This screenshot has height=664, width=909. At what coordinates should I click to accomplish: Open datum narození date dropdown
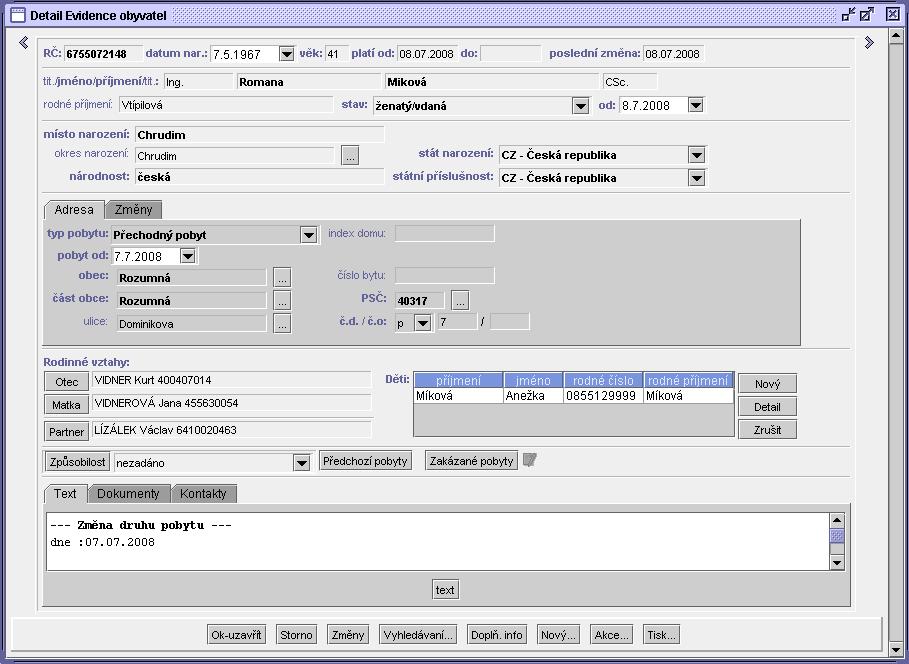tap(287, 54)
